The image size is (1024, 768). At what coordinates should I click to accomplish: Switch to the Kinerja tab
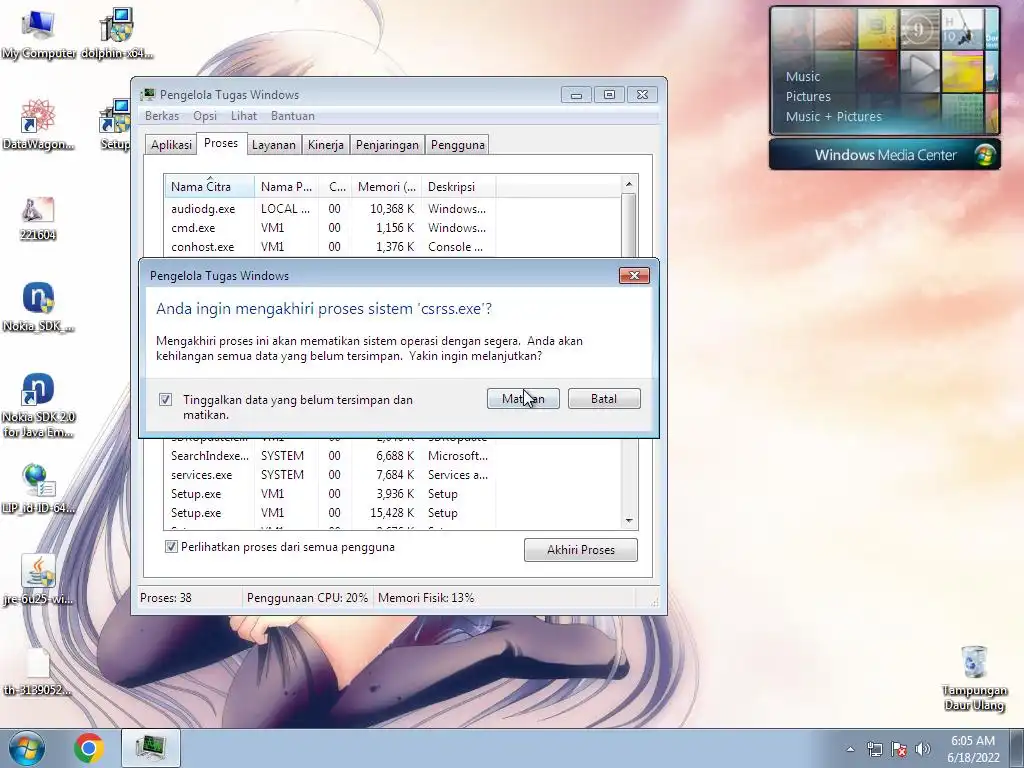click(x=325, y=145)
